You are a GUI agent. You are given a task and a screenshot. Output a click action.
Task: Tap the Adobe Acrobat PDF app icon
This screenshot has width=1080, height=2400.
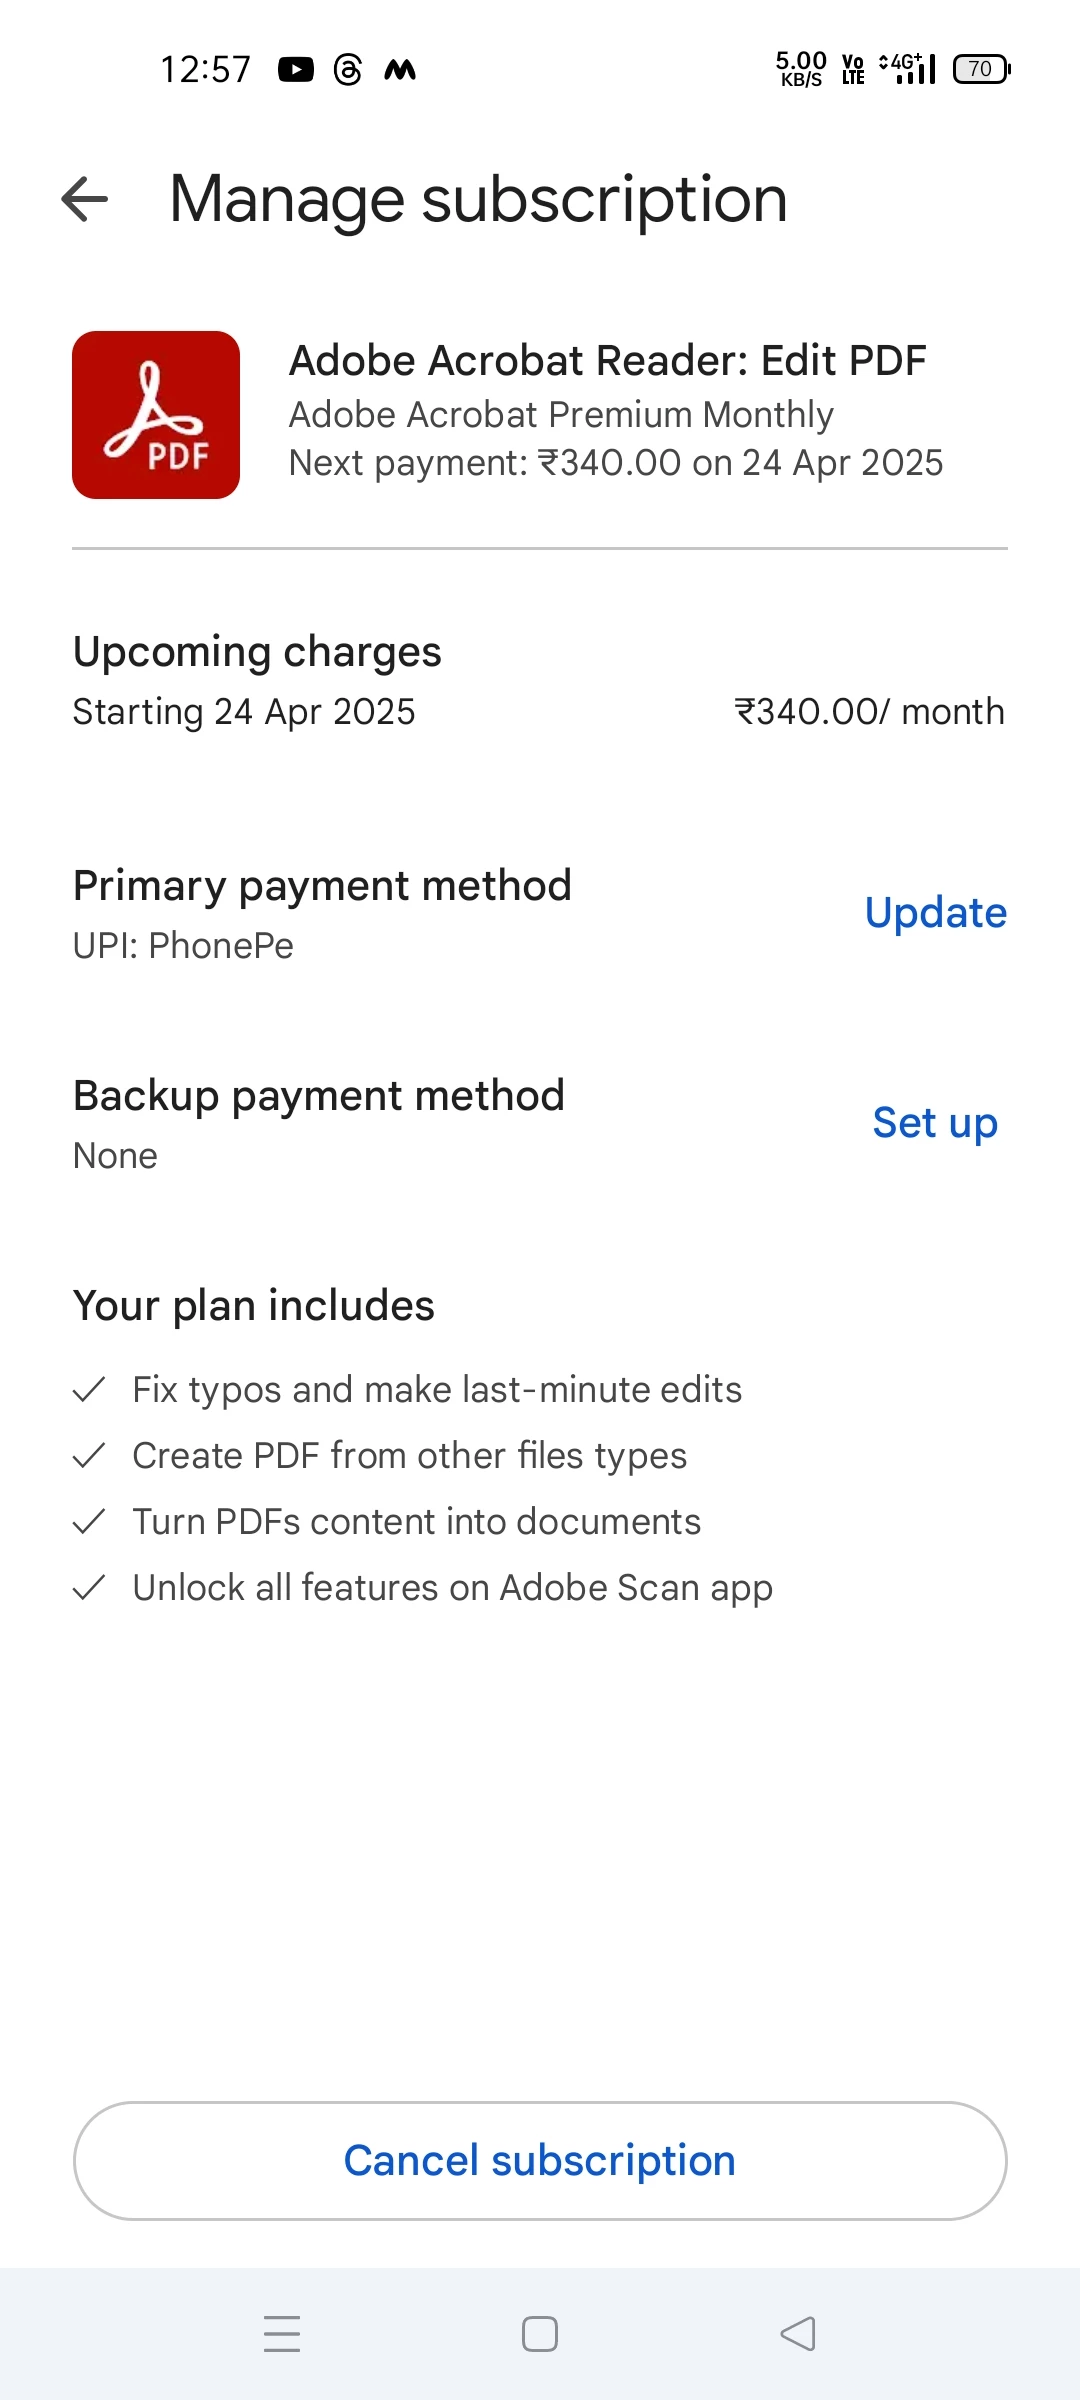(156, 415)
